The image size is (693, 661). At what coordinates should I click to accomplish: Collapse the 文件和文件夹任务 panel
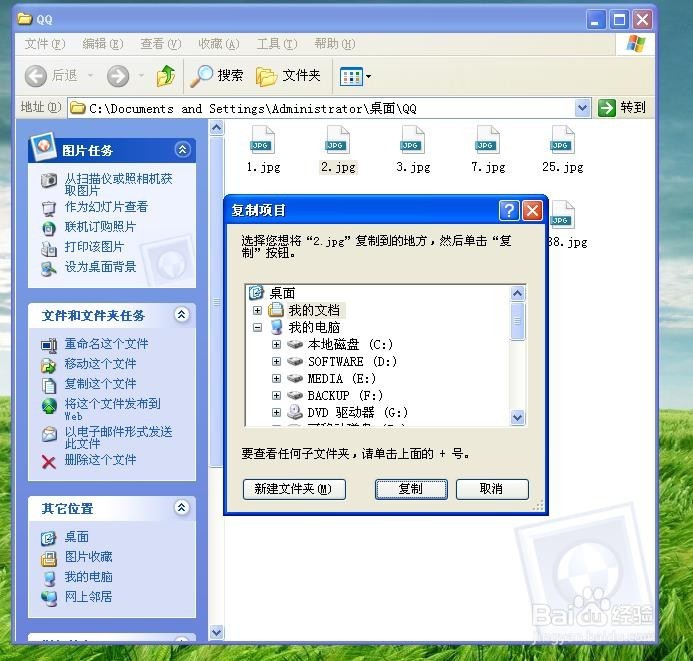(182, 315)
